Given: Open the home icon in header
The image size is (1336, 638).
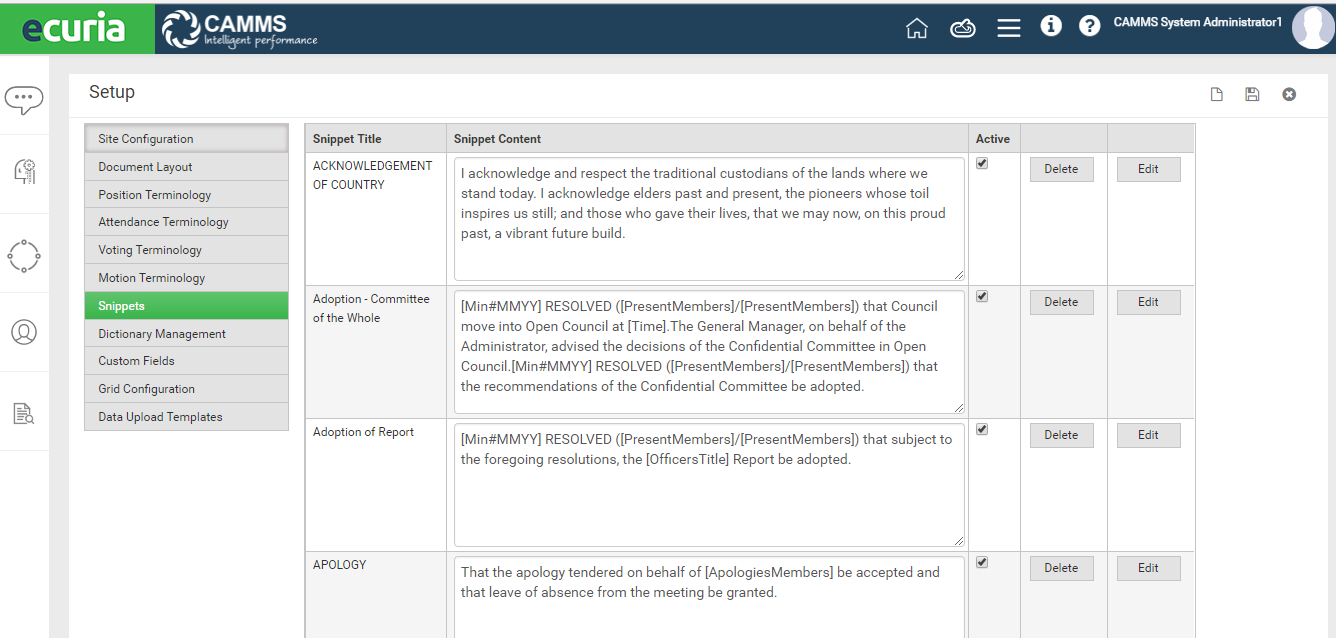Looking at the screenshot, I should tap(916, 28).
